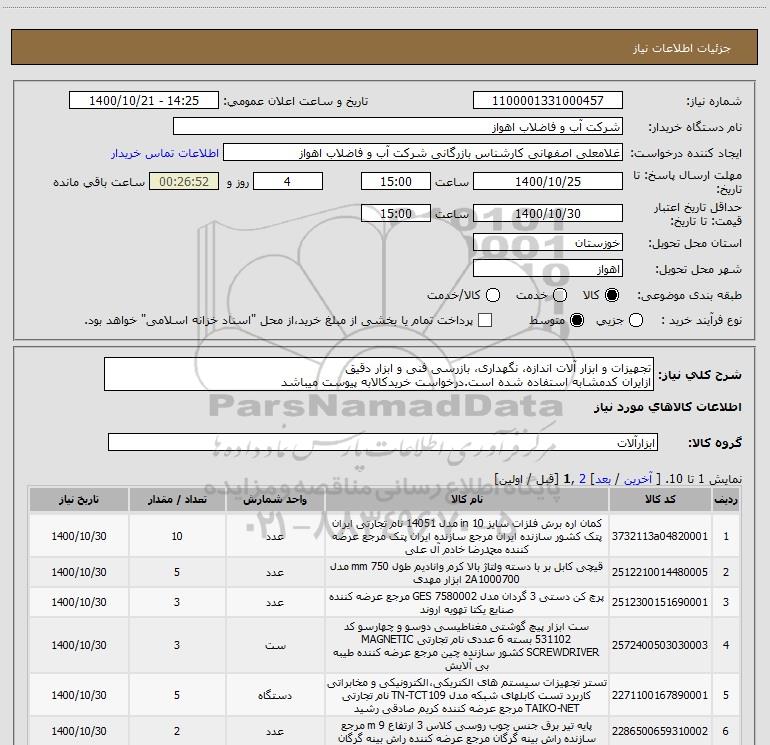
Task: Select the کالا/خدمت radio button
Action: 493,295
